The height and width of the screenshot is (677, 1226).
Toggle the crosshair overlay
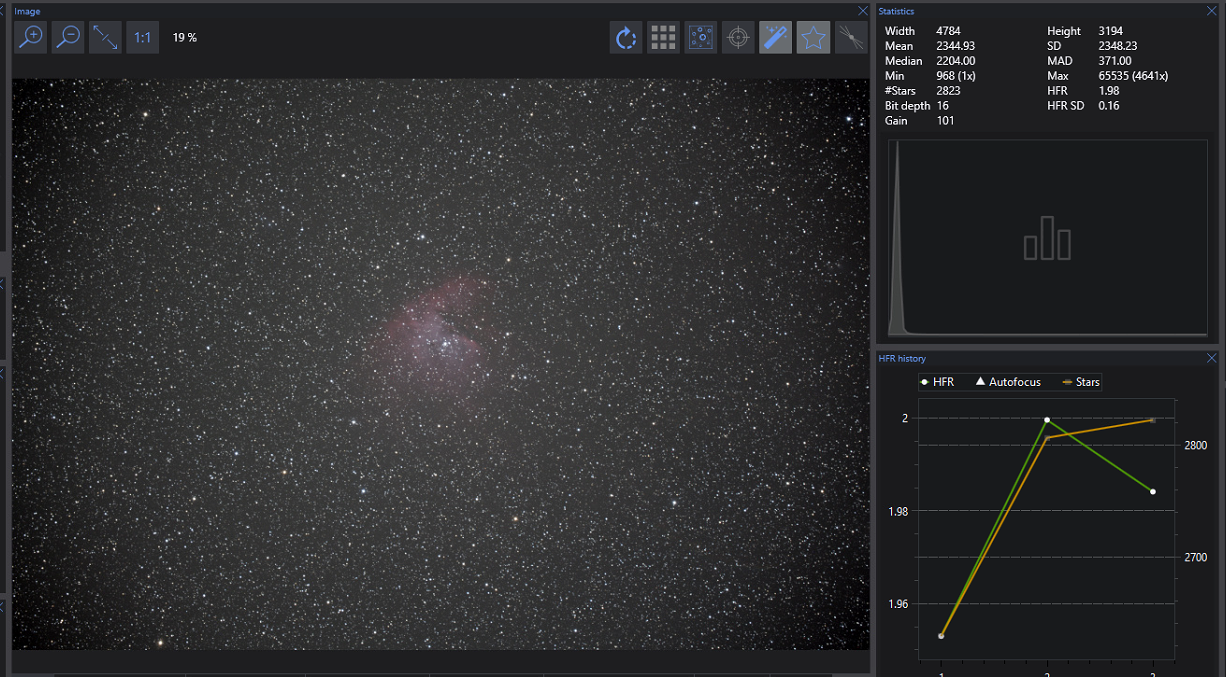coord(738,38)
